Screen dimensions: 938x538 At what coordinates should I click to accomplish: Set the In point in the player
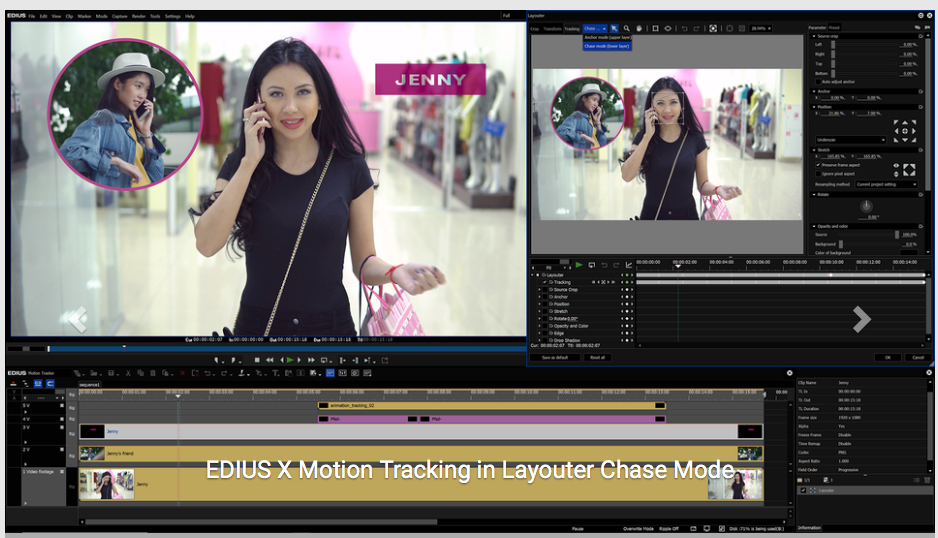(217, 360)
